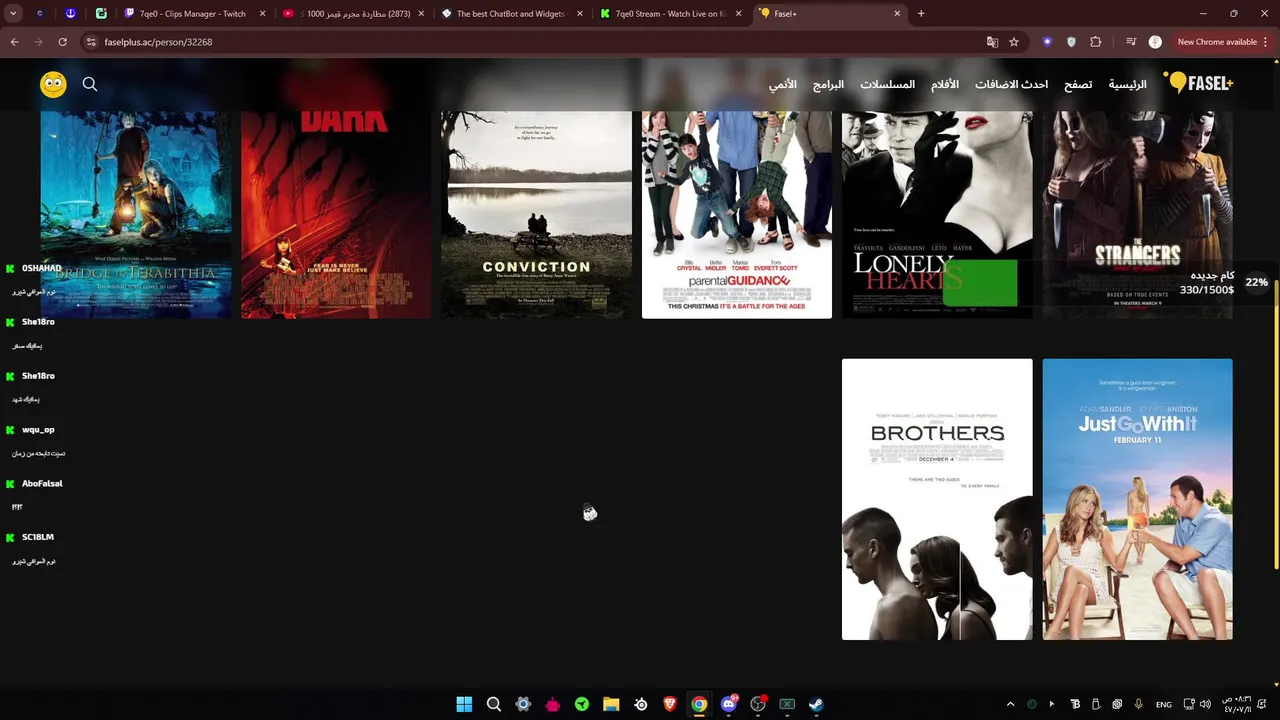Open Steam from taskbar
The image size is (1280, 720).
click(x=816, y=704)
